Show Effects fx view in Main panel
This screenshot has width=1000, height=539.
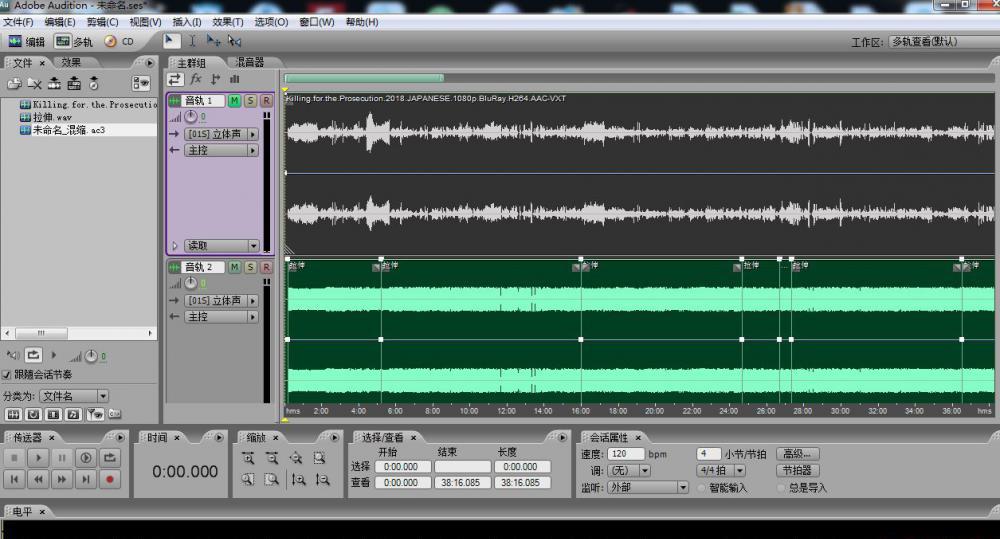point(196,79)
